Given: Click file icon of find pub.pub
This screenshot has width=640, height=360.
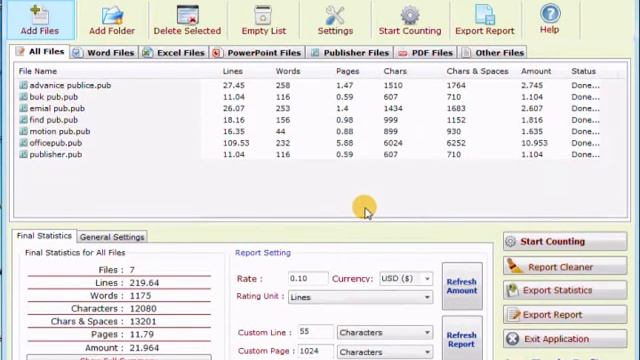Looking at the screenshot, I should pos(23,120).
